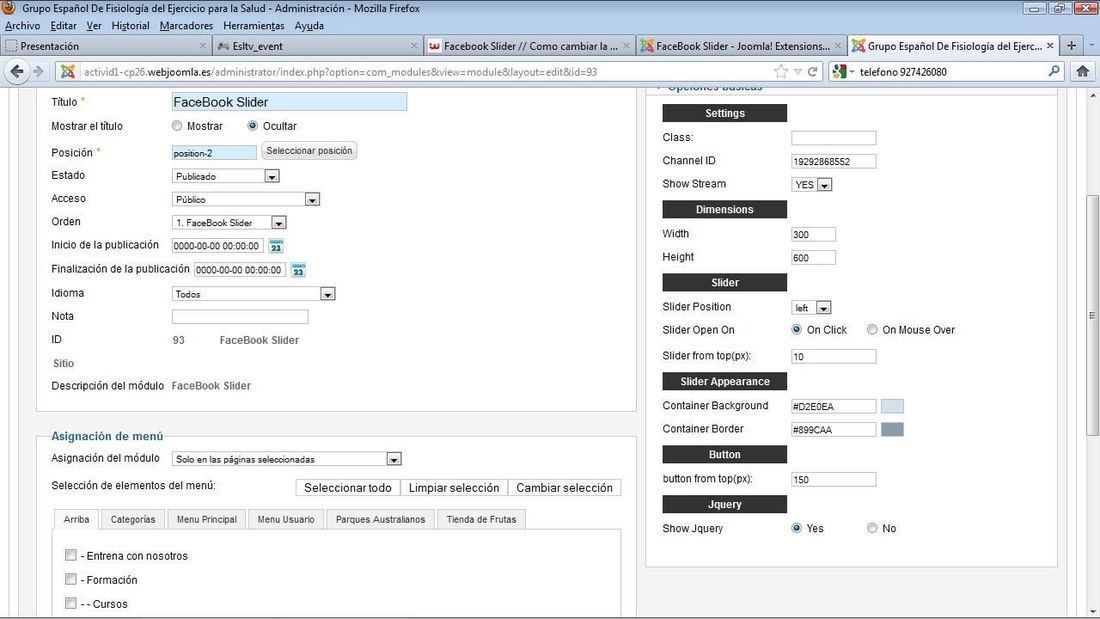This screenshot has width=1100, height=619.
Task: Click the Nota input field
Action: click(240, 317)
